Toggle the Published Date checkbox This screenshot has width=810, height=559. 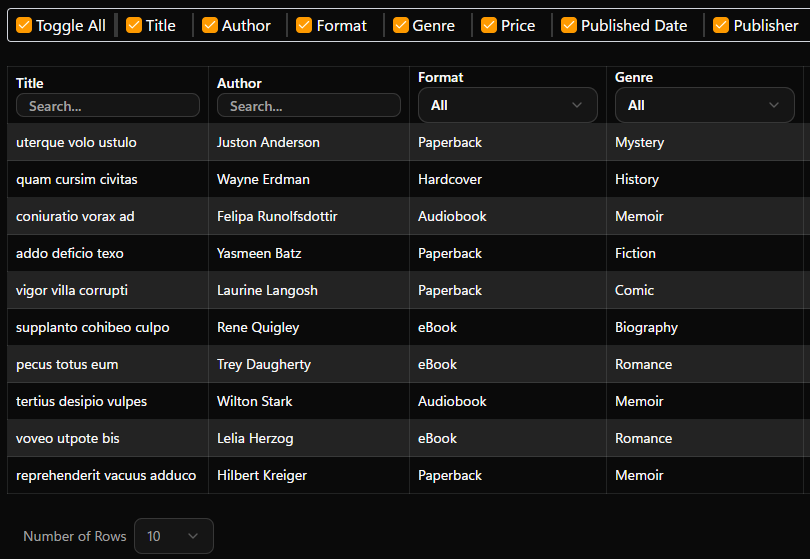[x=569, y=26]
